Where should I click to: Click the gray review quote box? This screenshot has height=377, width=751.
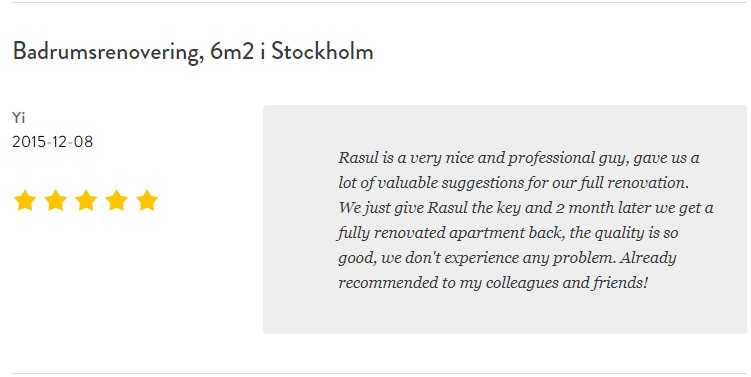pyautogui.click(x=505, y=219)
